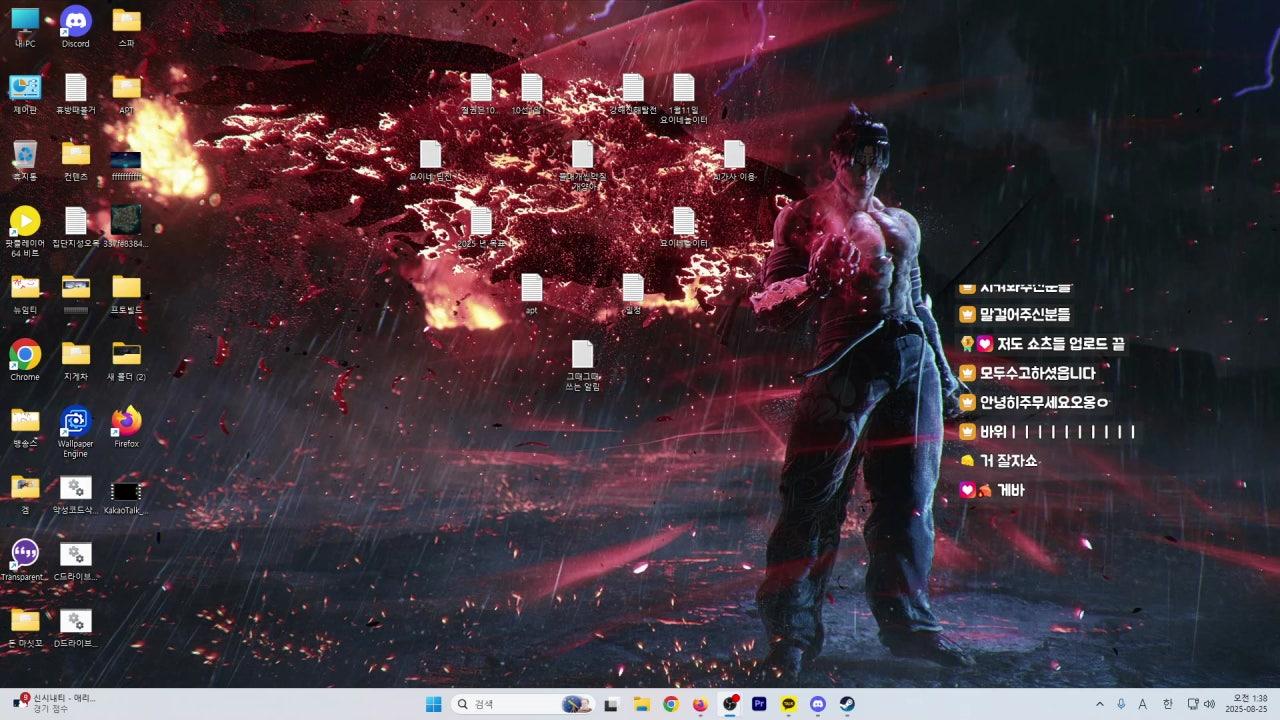Select the 1월11일 요이네놀이터 text file
This screenshot has width=1280, height=720.
coord(684,99)
